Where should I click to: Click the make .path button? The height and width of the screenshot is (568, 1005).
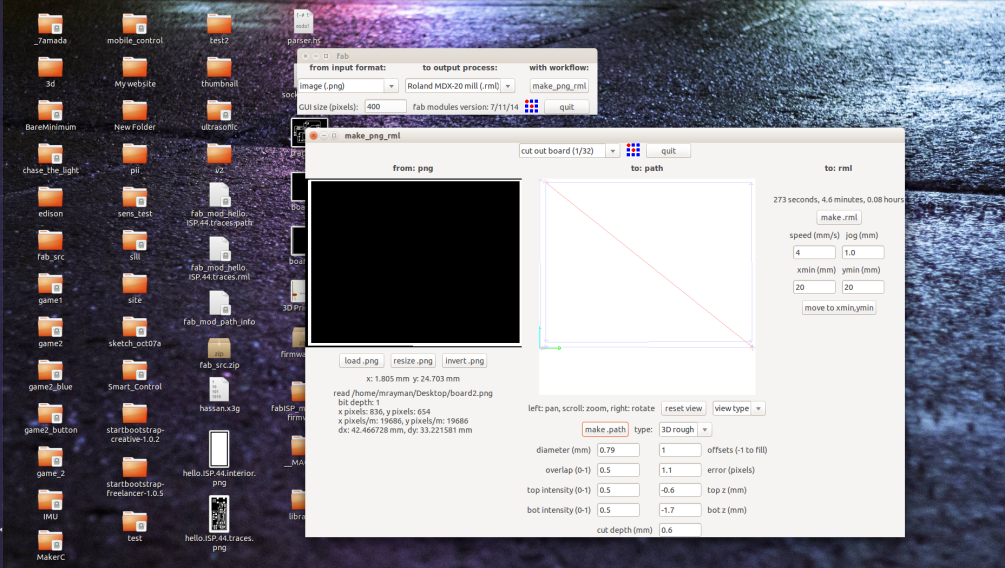point(605,430)
